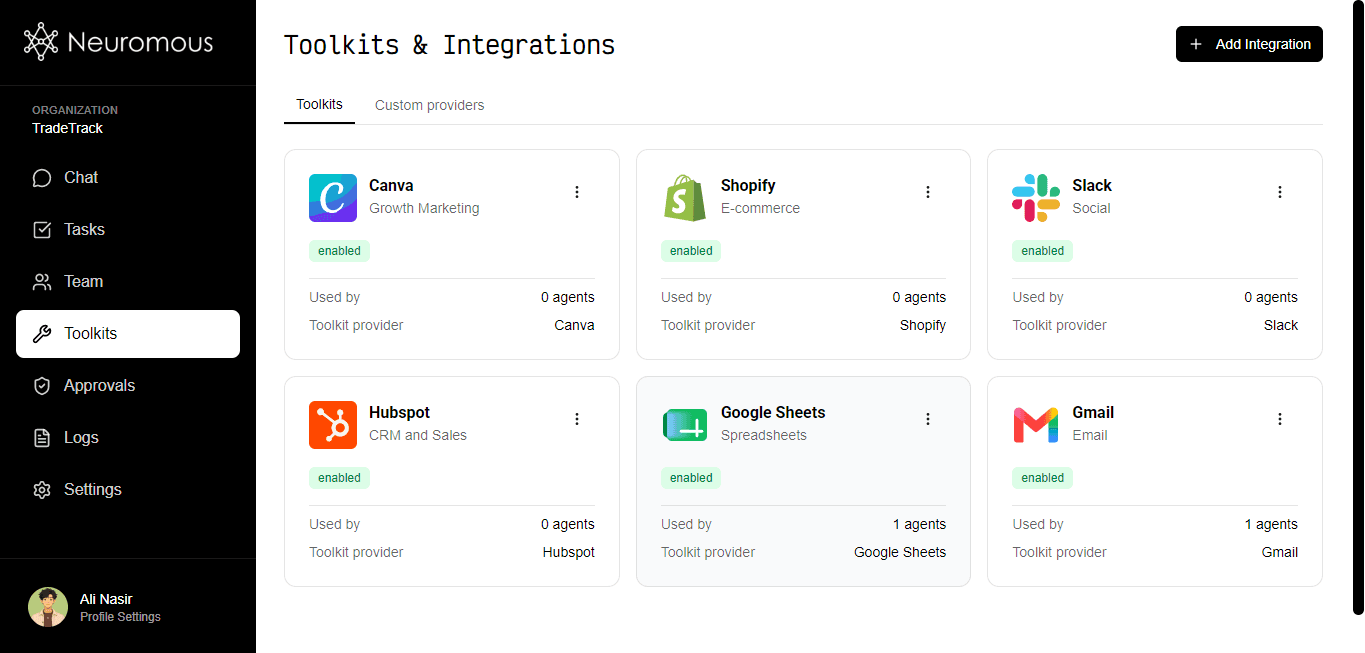The width and height of the screenshot is (1365, 653).
Task: Click the Canva card title
Action: (391, 185)
